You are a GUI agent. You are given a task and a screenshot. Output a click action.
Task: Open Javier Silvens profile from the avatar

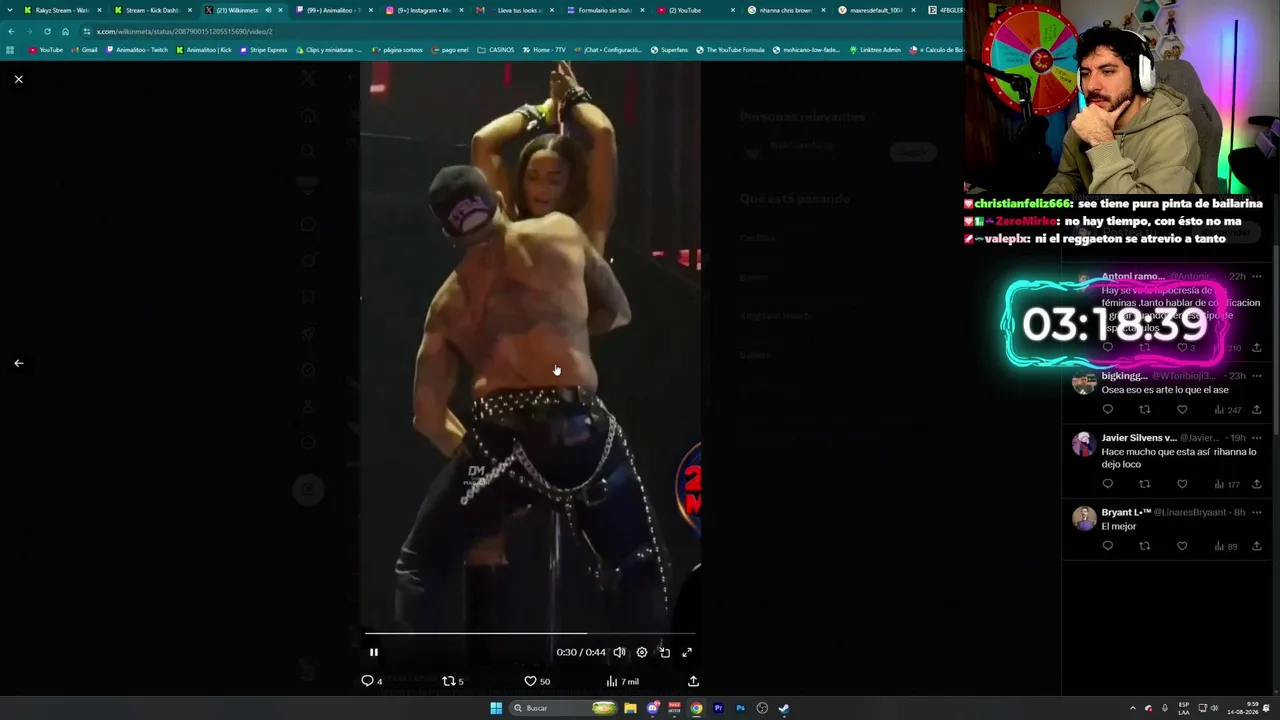(1084, 444)
